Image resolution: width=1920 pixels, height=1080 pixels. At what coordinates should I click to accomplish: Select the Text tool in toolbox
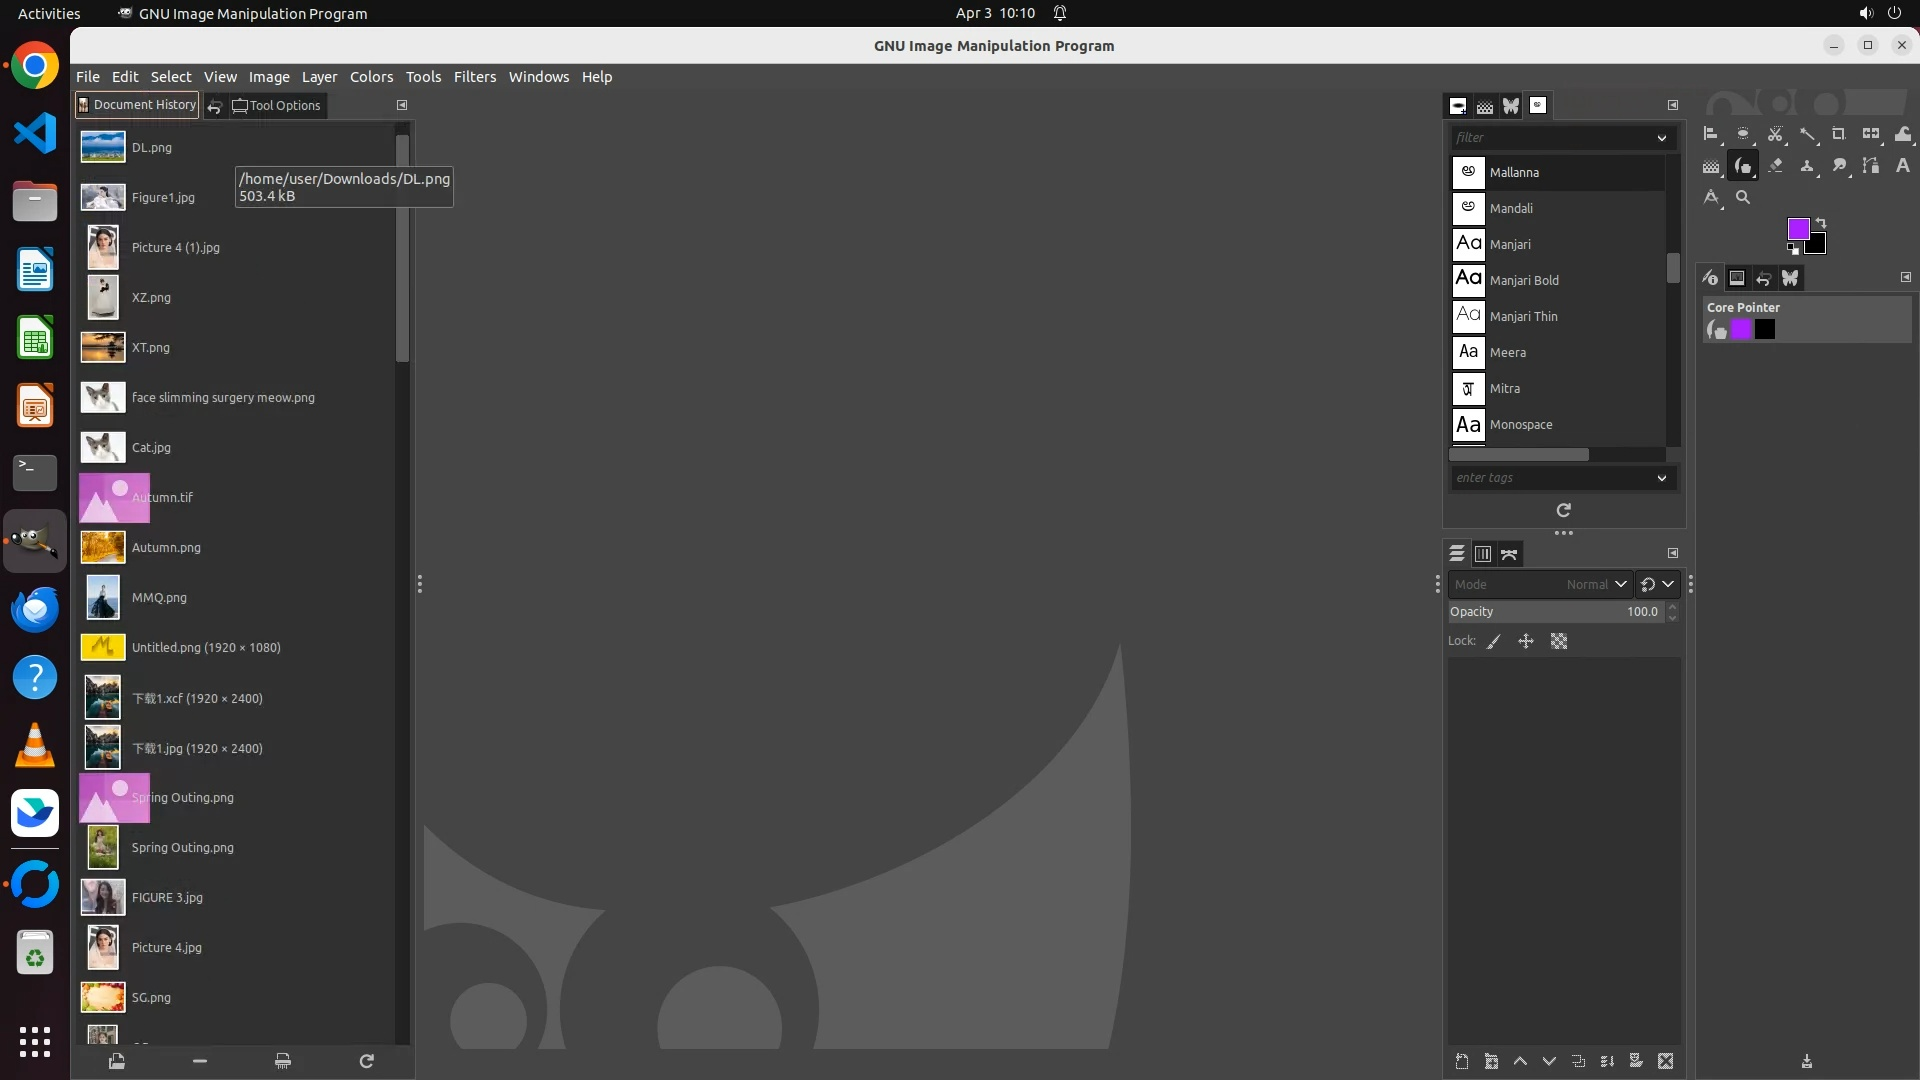point(1903,166)
